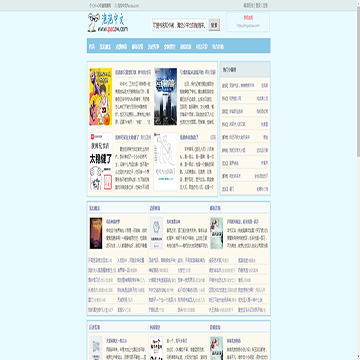This screenshot has height=360, width=360.
Task: Open the book cover reading 太稳健了
Action: [100, 162]
